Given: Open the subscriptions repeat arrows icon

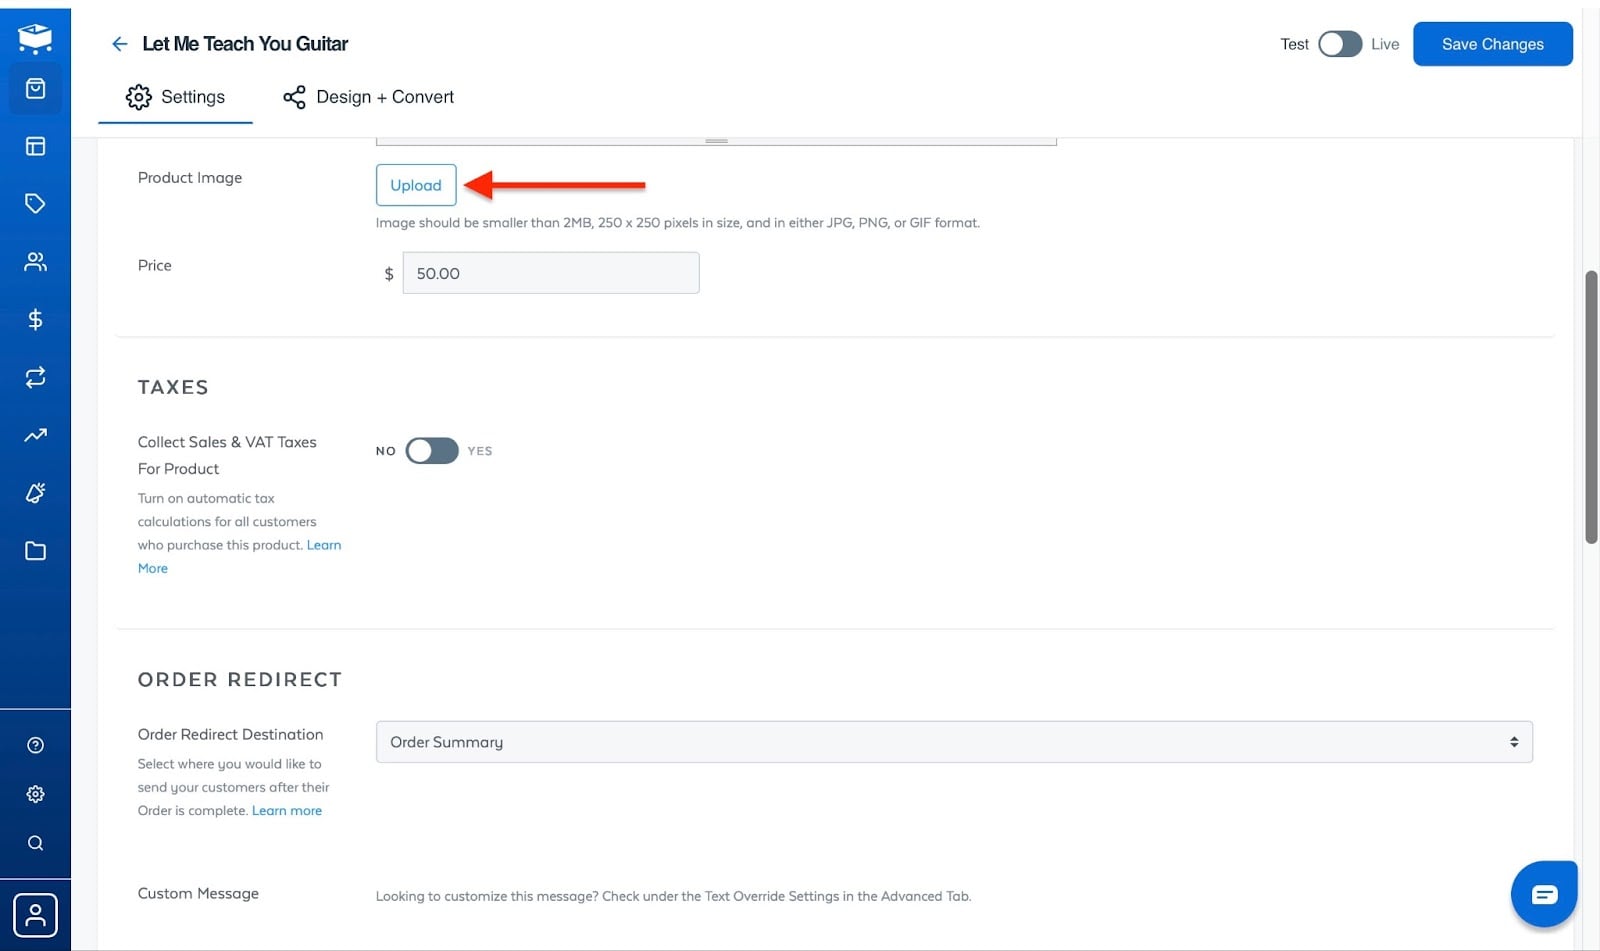Looking at the screenshot, I should [x=35, y=377].
